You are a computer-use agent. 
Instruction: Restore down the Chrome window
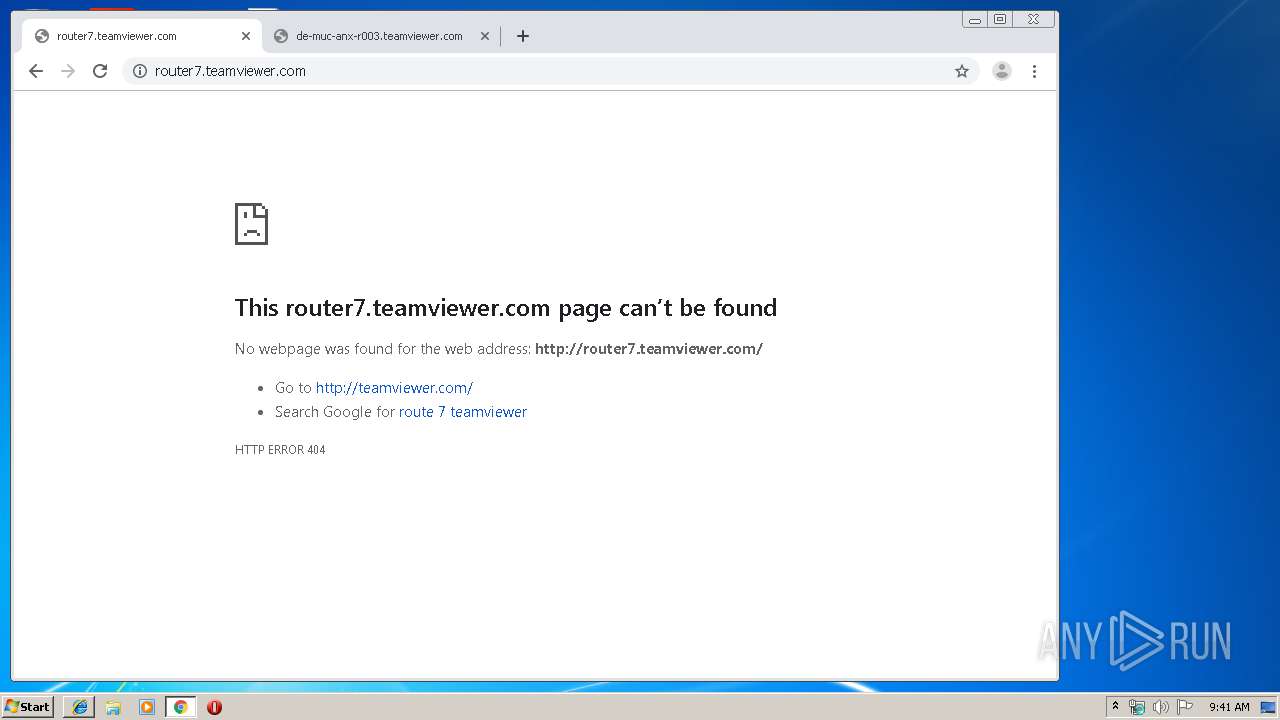[999, 19]
